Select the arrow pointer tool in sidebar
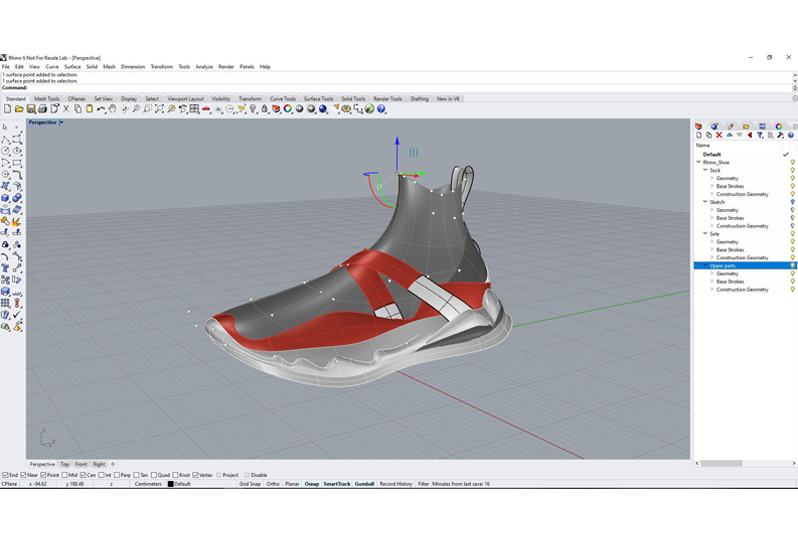Screen dimensions: 798x541 point(6,128)
